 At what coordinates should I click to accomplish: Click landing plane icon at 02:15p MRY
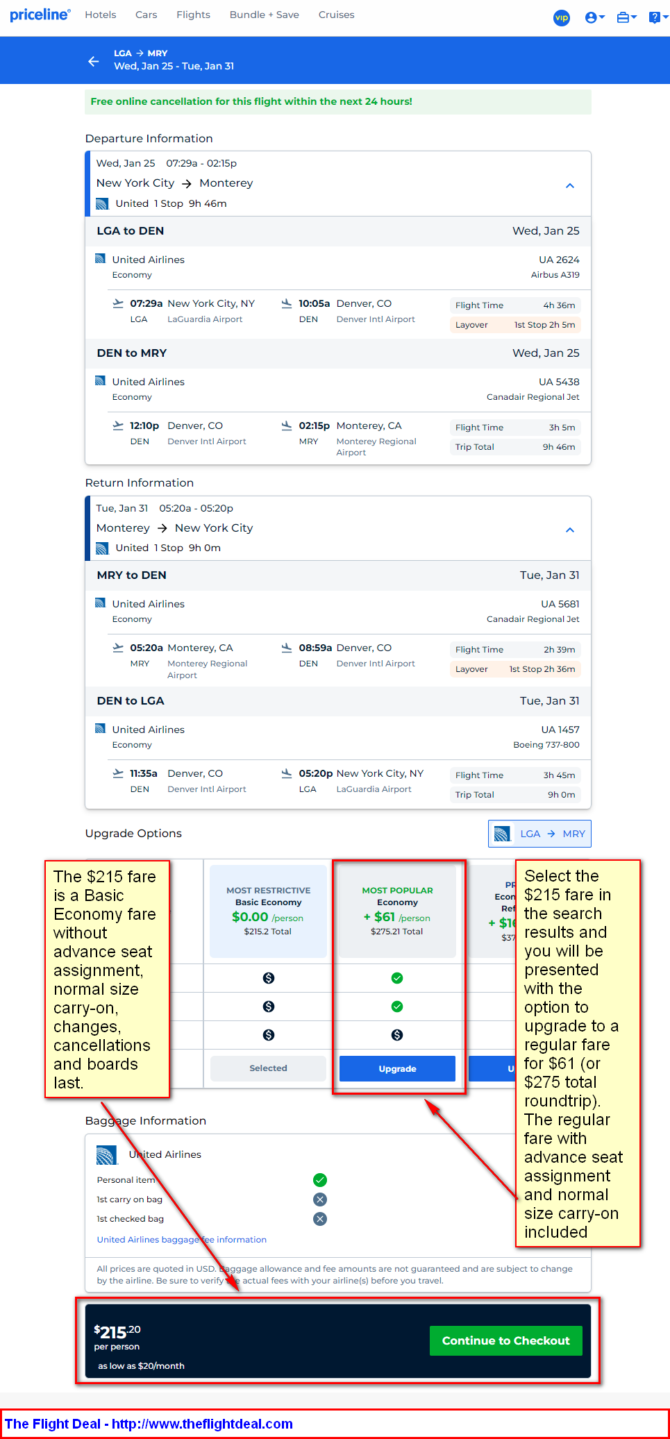pyautogui.click(x=288, y=425)
